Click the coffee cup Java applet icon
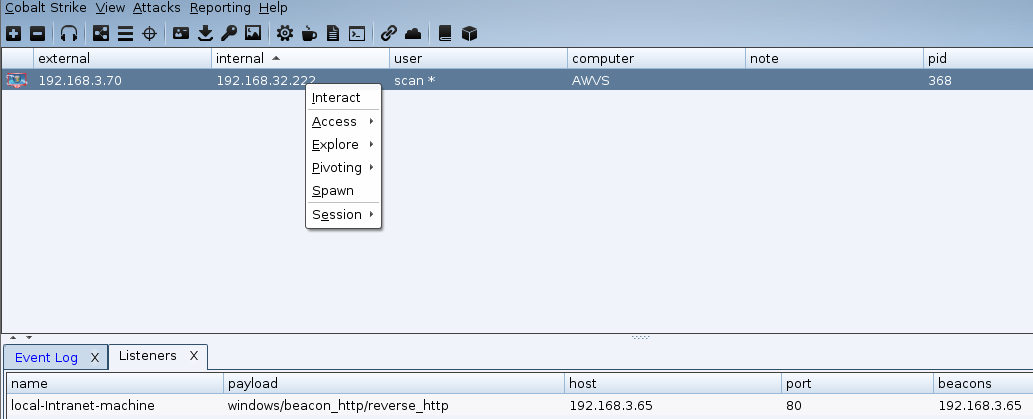This screenshot has width=1033, height=419. (309, 33)
